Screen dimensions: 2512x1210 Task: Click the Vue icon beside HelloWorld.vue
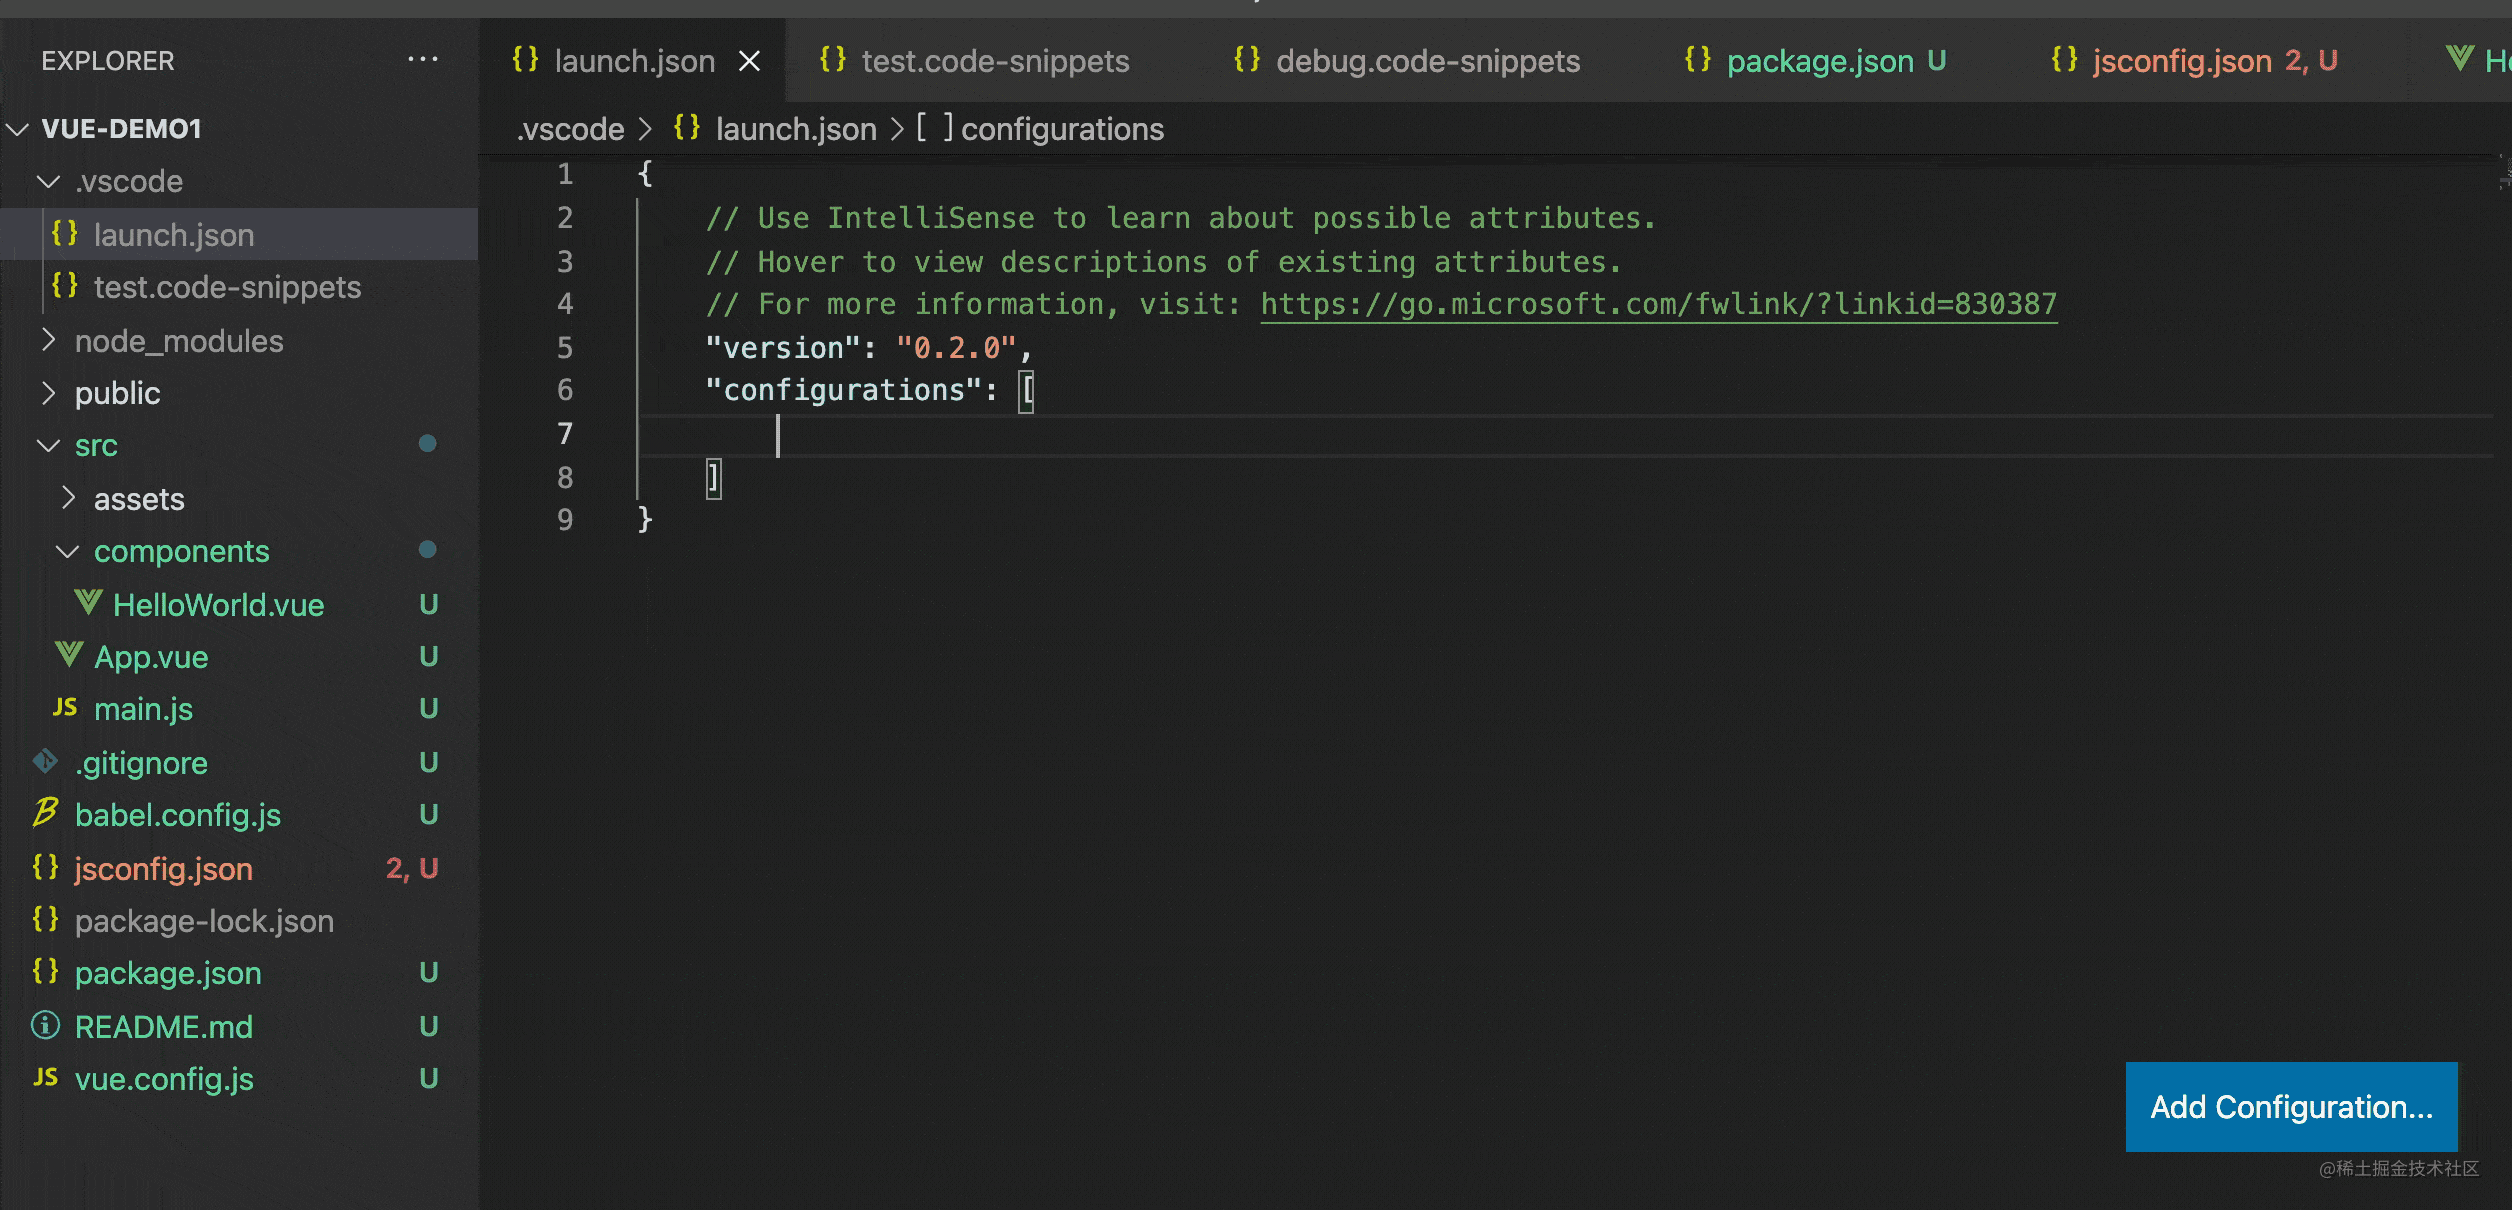(88, 603)
